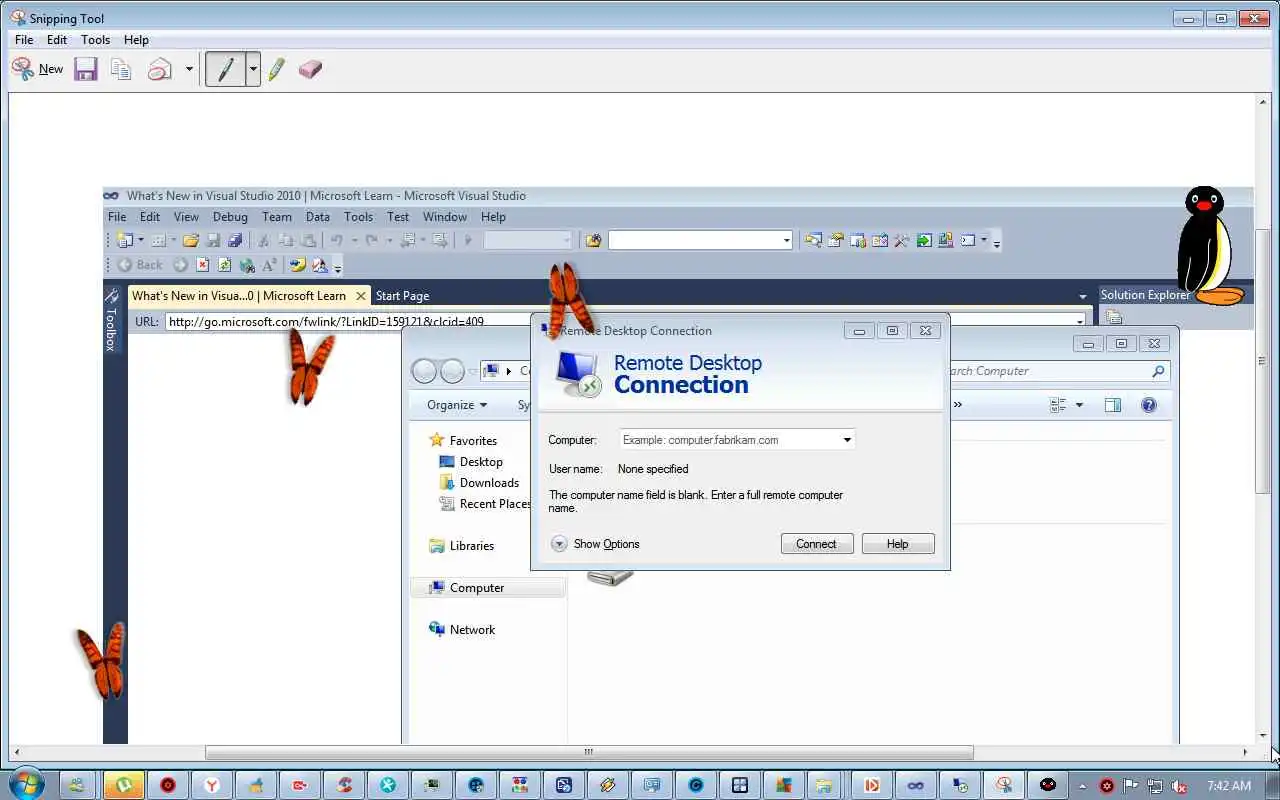Open the vertical Toolbox tab
This screenshot has width=1280, height=800.
pyautogui.click(x=111, y=320)
